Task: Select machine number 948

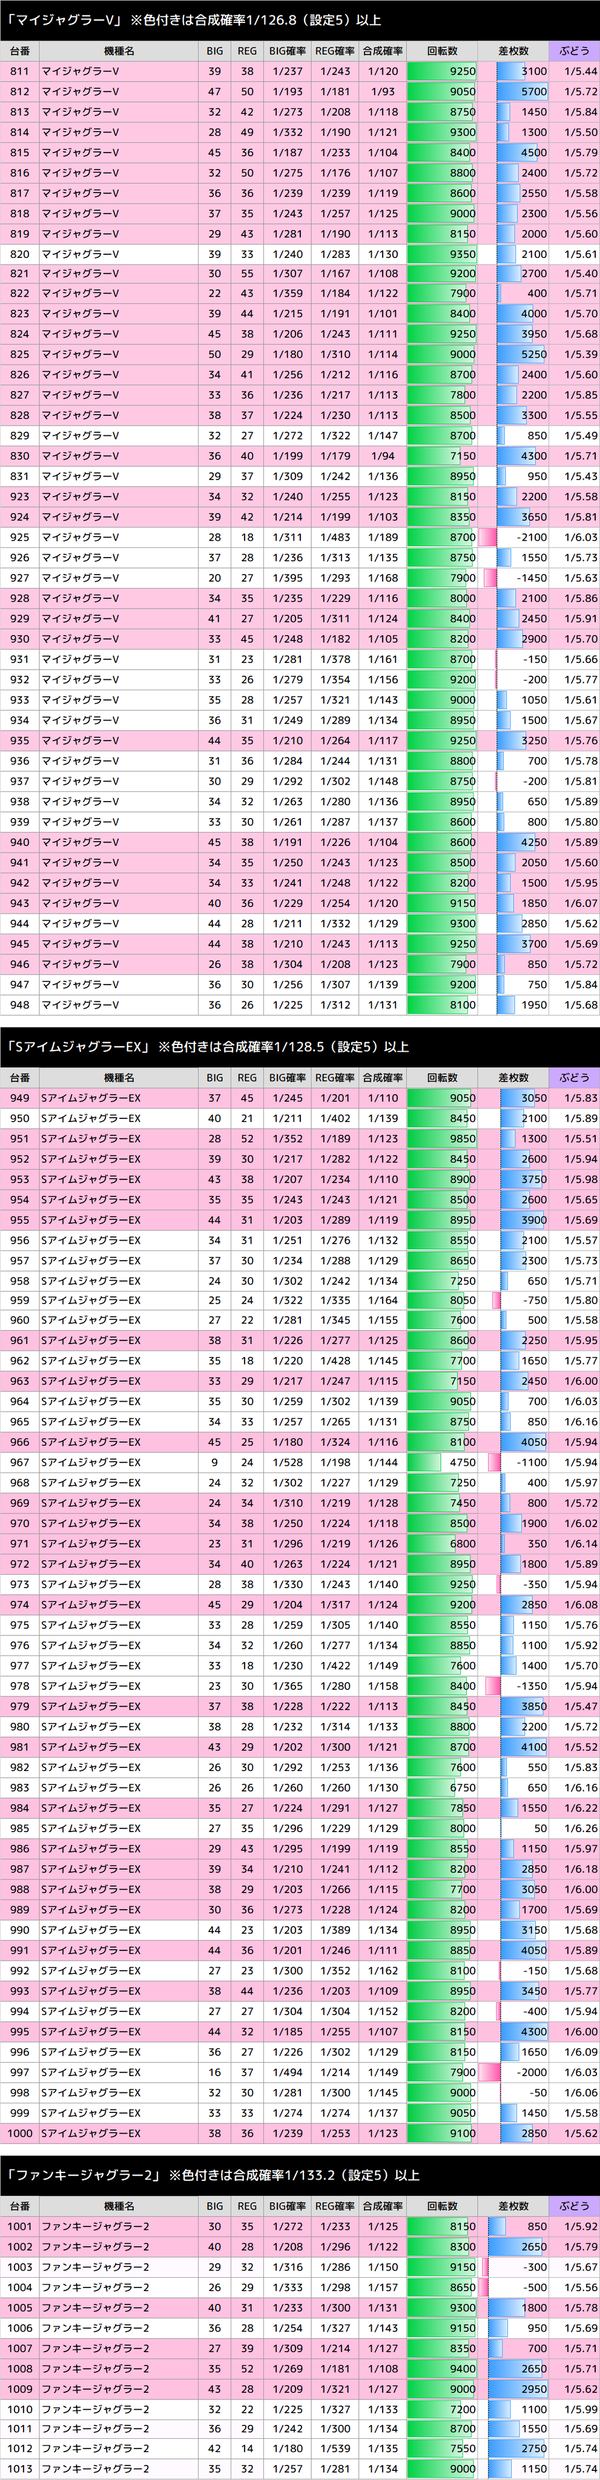Action: tap(20, 1005)
